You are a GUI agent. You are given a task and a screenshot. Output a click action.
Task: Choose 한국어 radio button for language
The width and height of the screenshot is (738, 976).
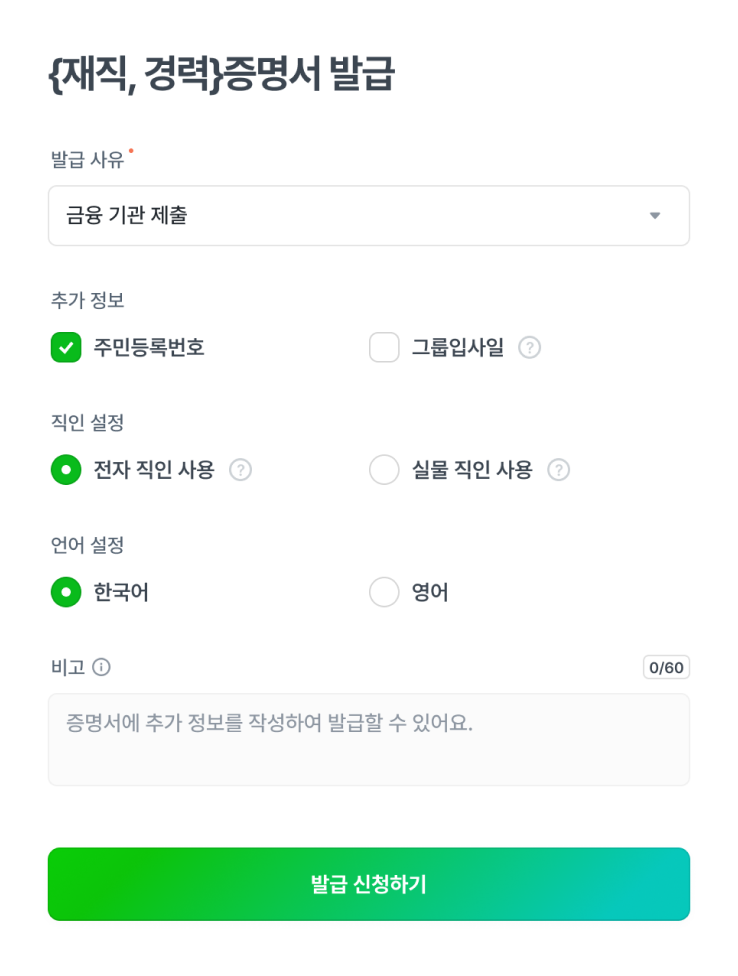pyautogui.click(x=66, y=592)
